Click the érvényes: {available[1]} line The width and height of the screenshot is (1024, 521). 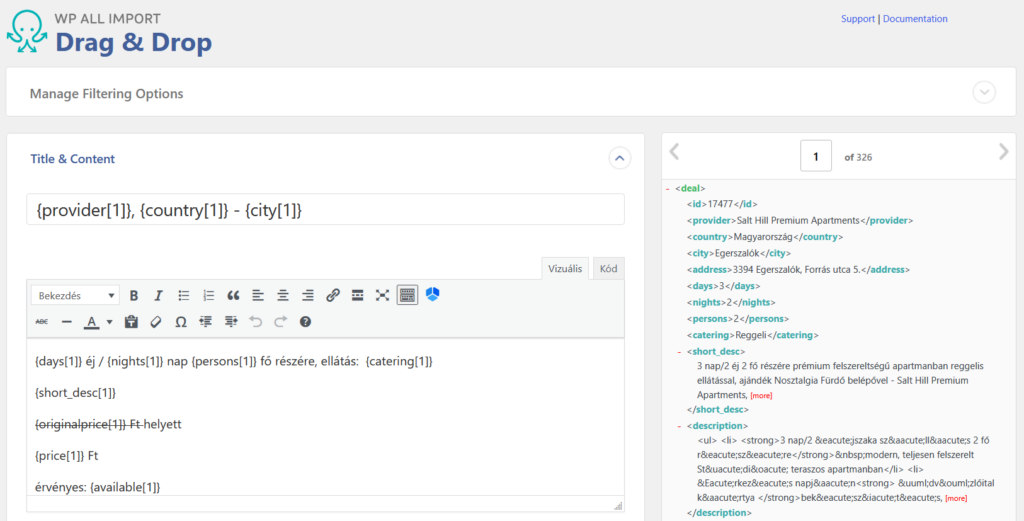[x=97, y=487]
